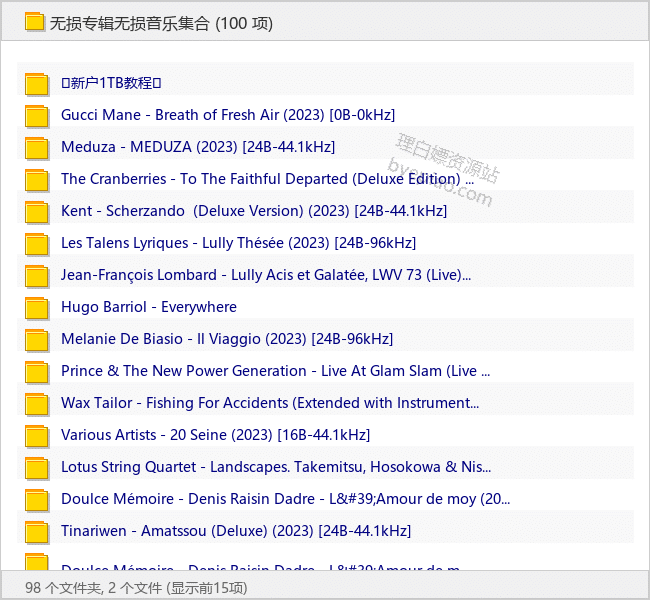Open Lotus String Quartet - Landscapes entry
This screenshot has width=650, height=600.
point(276,467)
